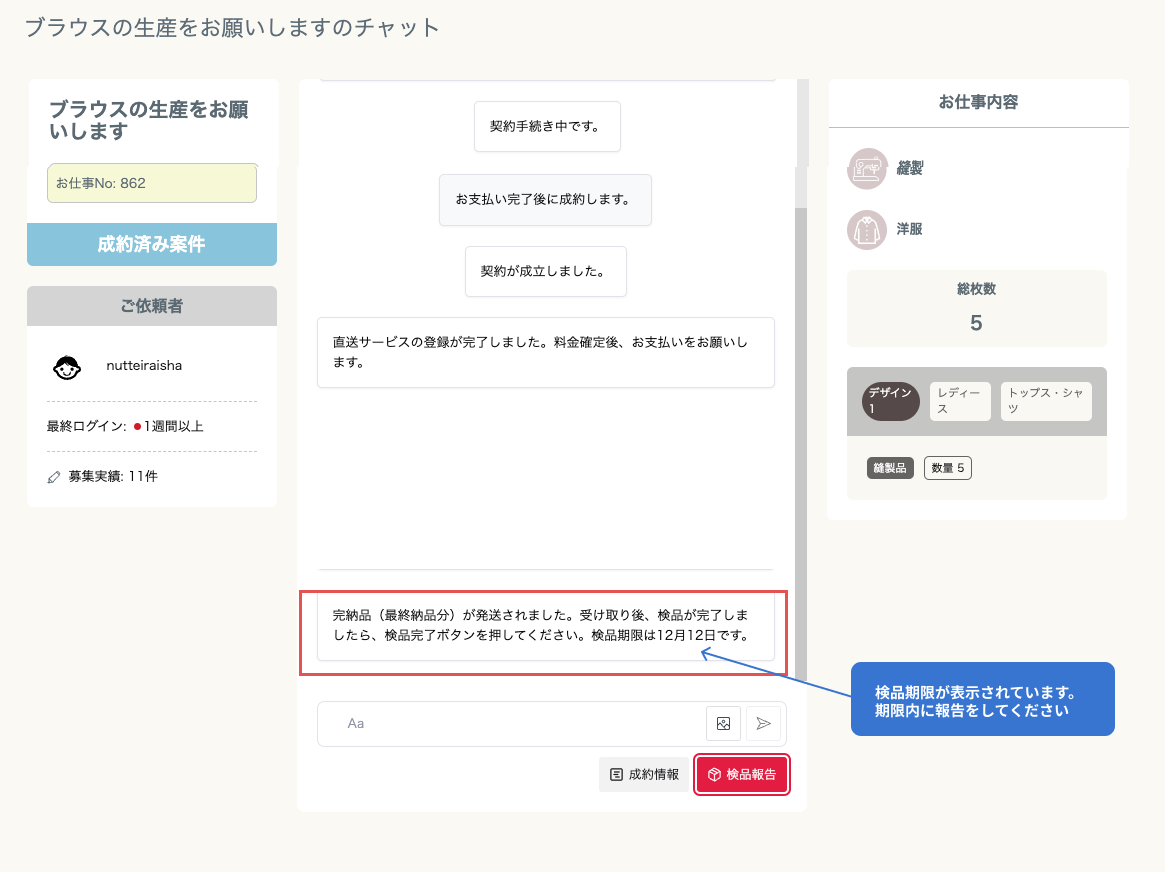
Task: Click the 縫製品 badge
Action: point(890,468)
